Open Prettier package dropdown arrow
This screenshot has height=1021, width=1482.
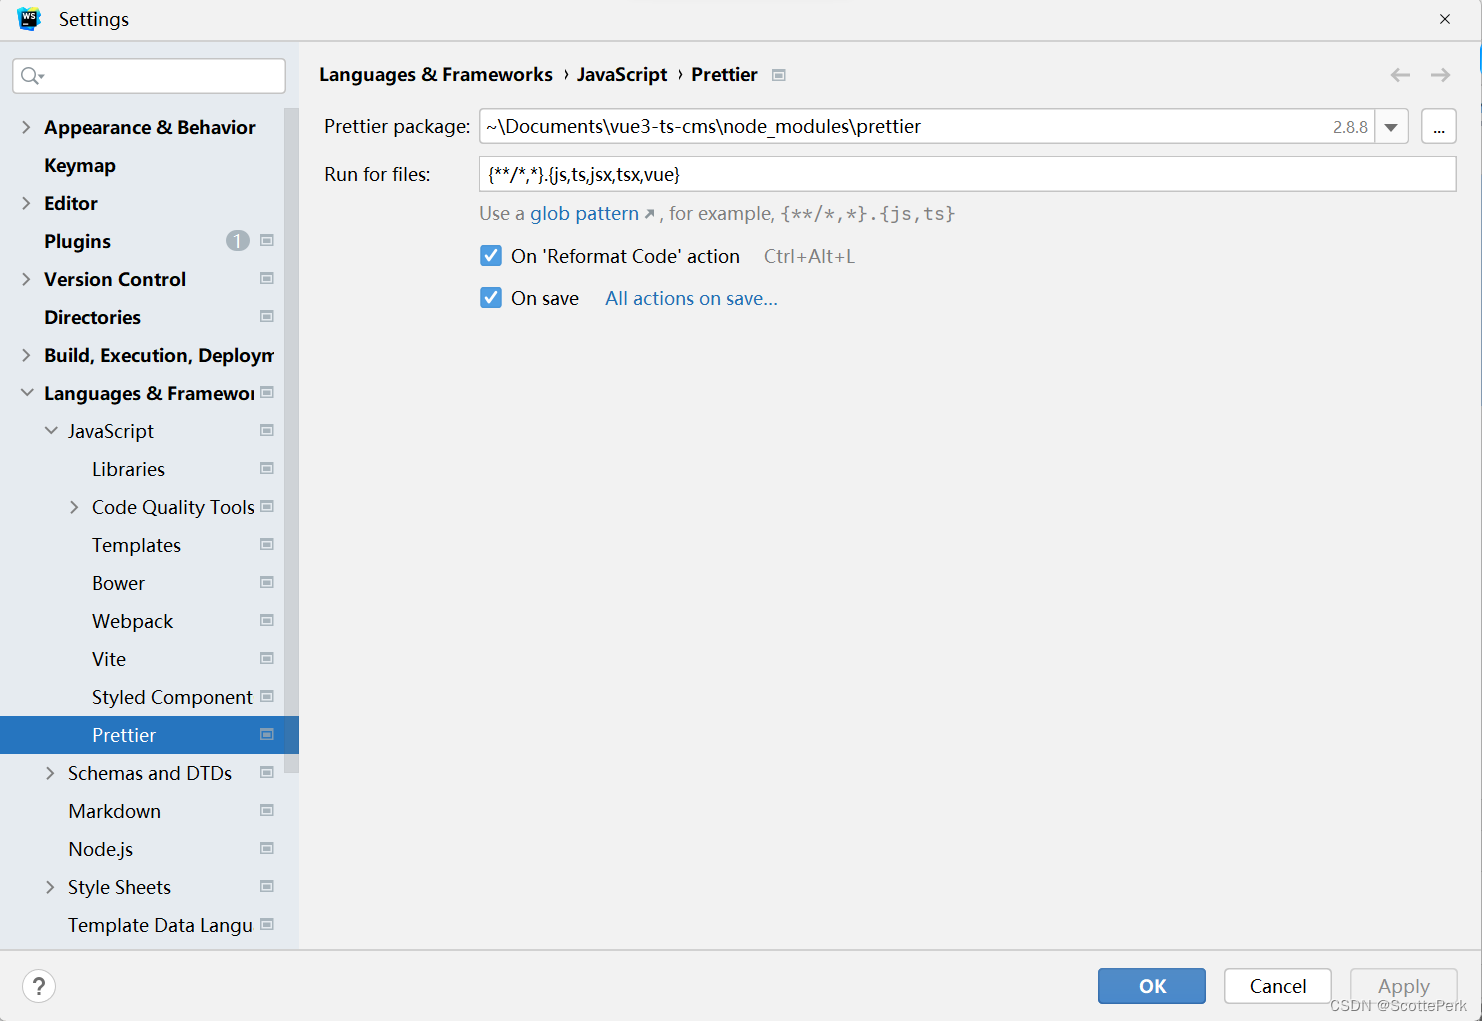pyautogui.click(x=1391, y=127)
